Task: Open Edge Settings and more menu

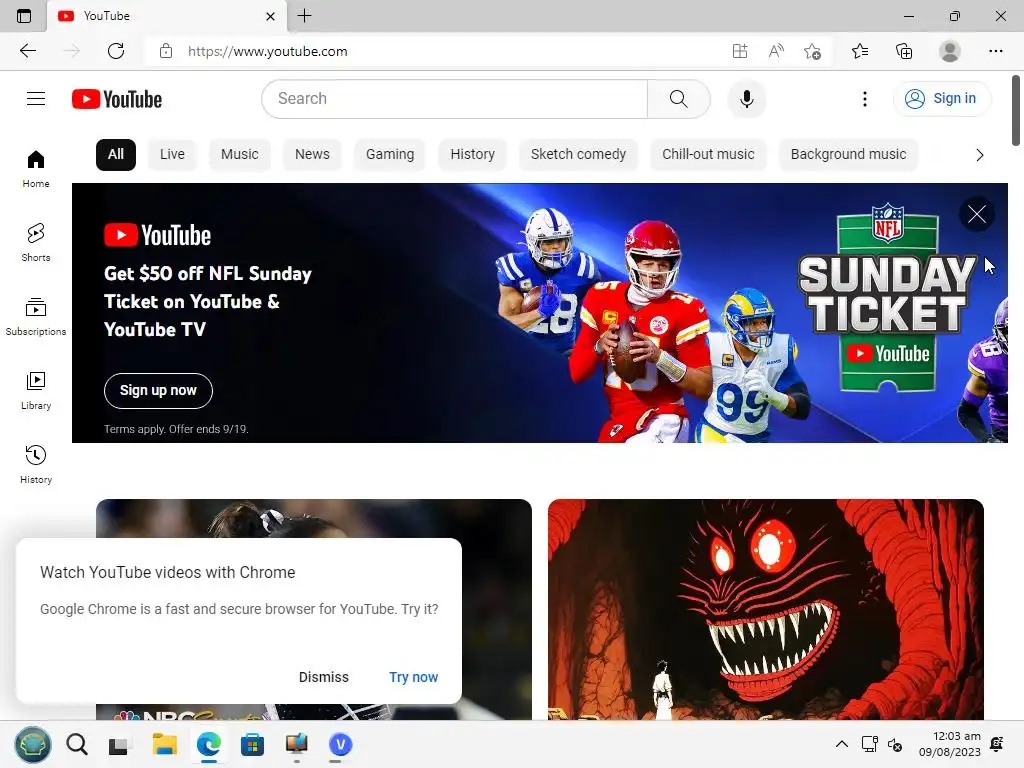Action: click(x=995, y=51)
